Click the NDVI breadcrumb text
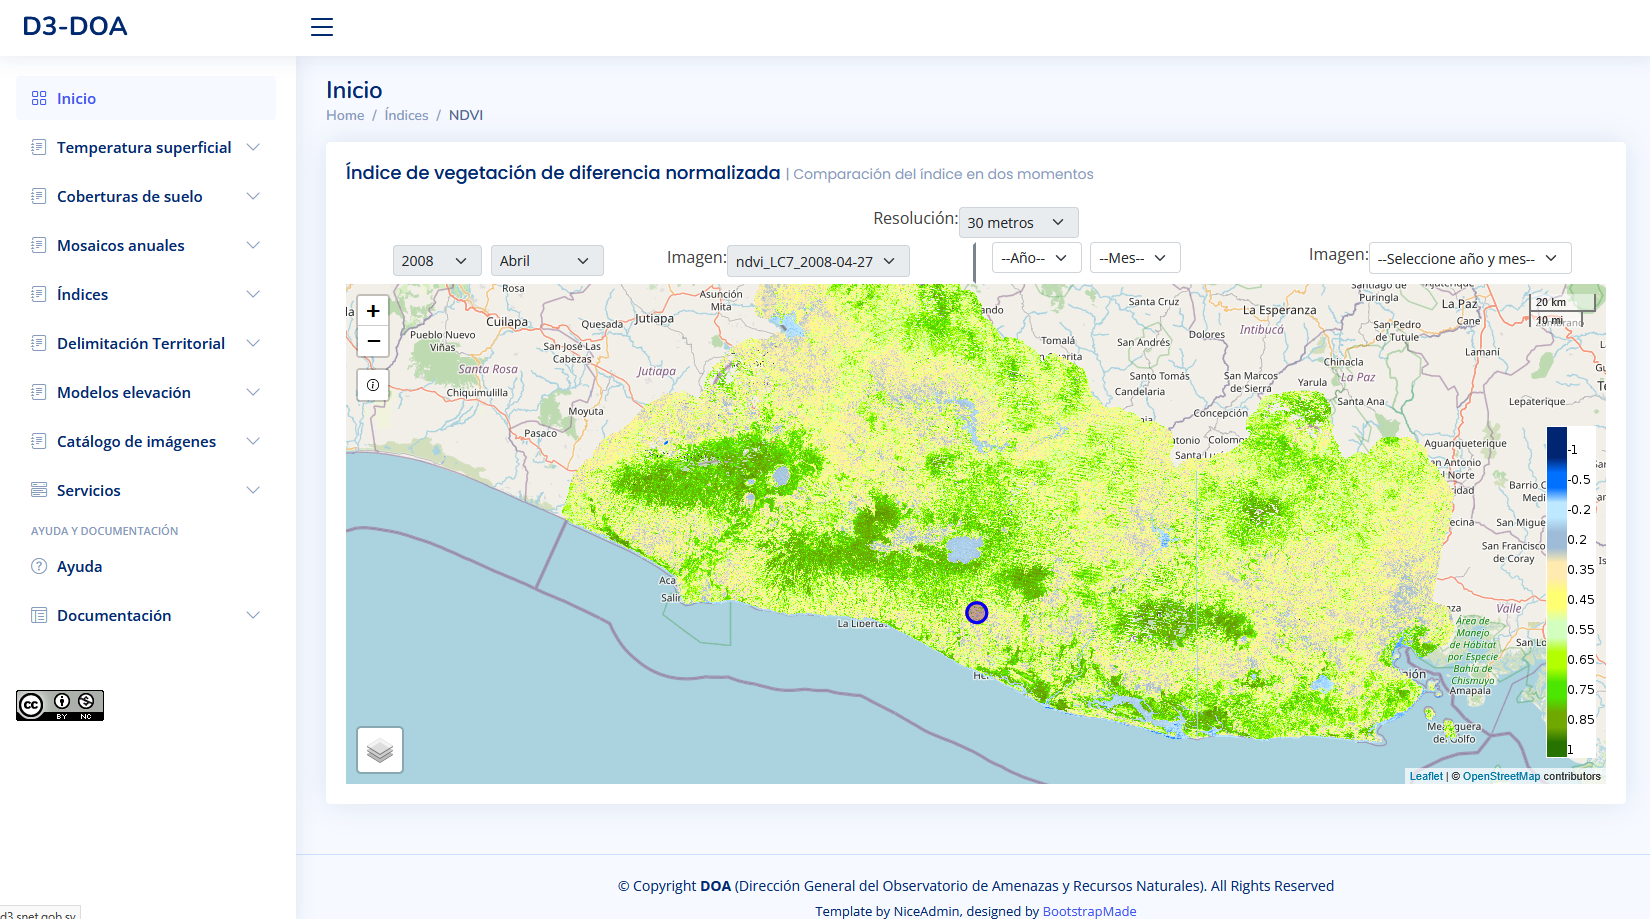Viewport: 1650px width, 919px height. click(466, 115)
